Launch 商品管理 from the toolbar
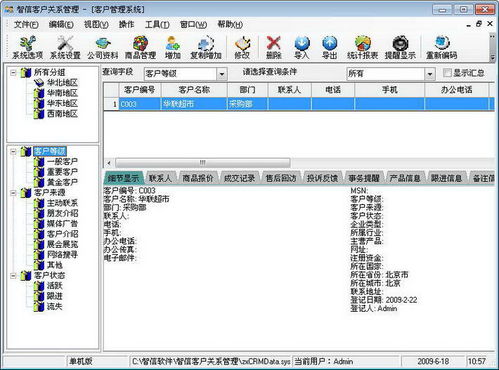The width and height of the screenshot is (499, 370). [x=140, y=48]
